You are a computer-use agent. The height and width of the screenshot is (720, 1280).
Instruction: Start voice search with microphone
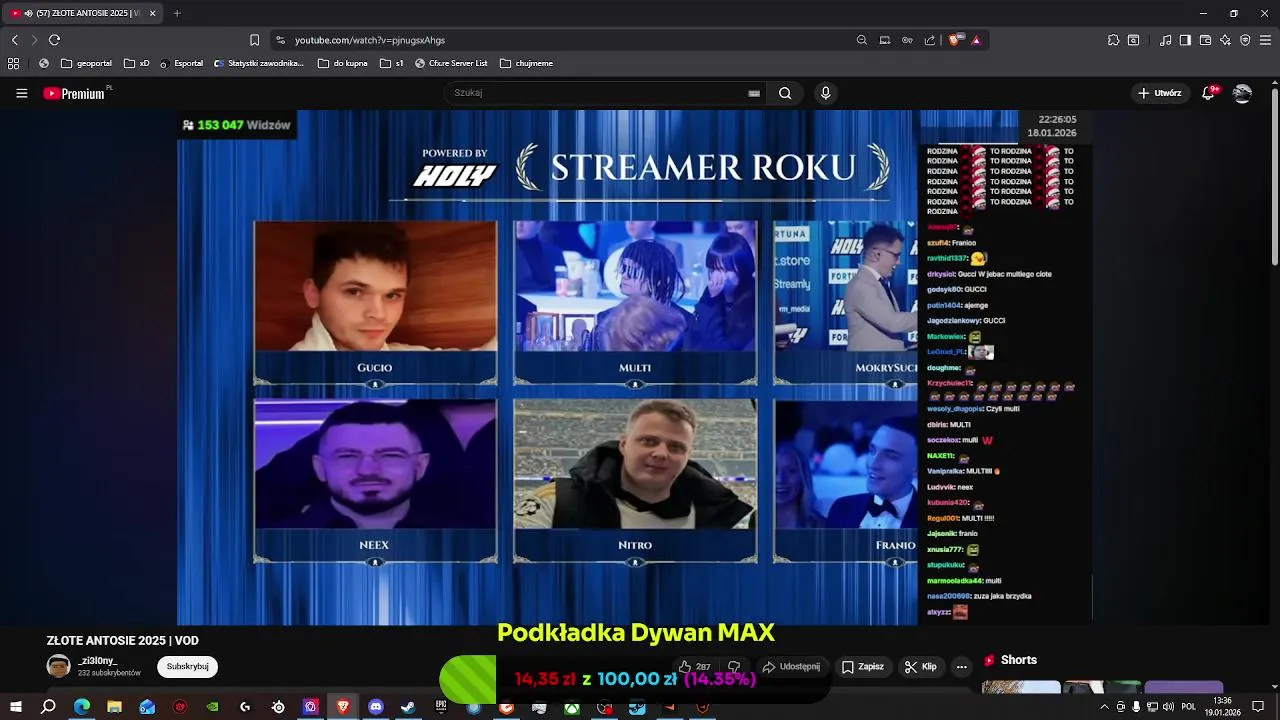(825, 93)
